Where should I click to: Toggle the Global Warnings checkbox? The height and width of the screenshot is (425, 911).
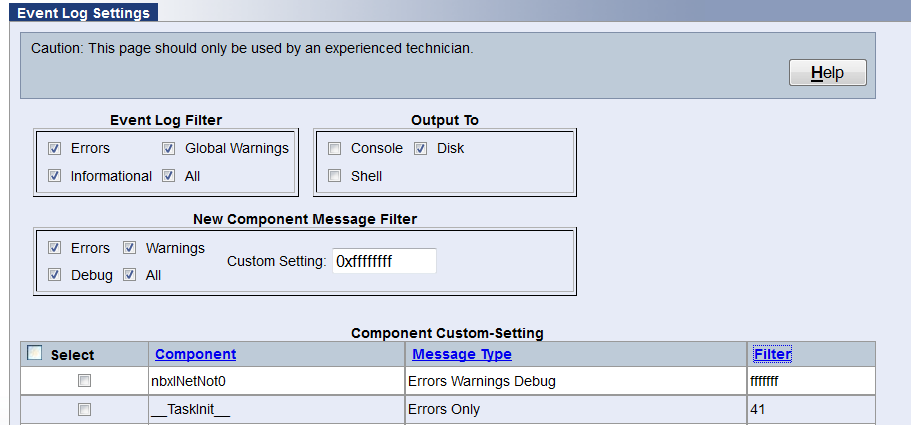point(168,149)
